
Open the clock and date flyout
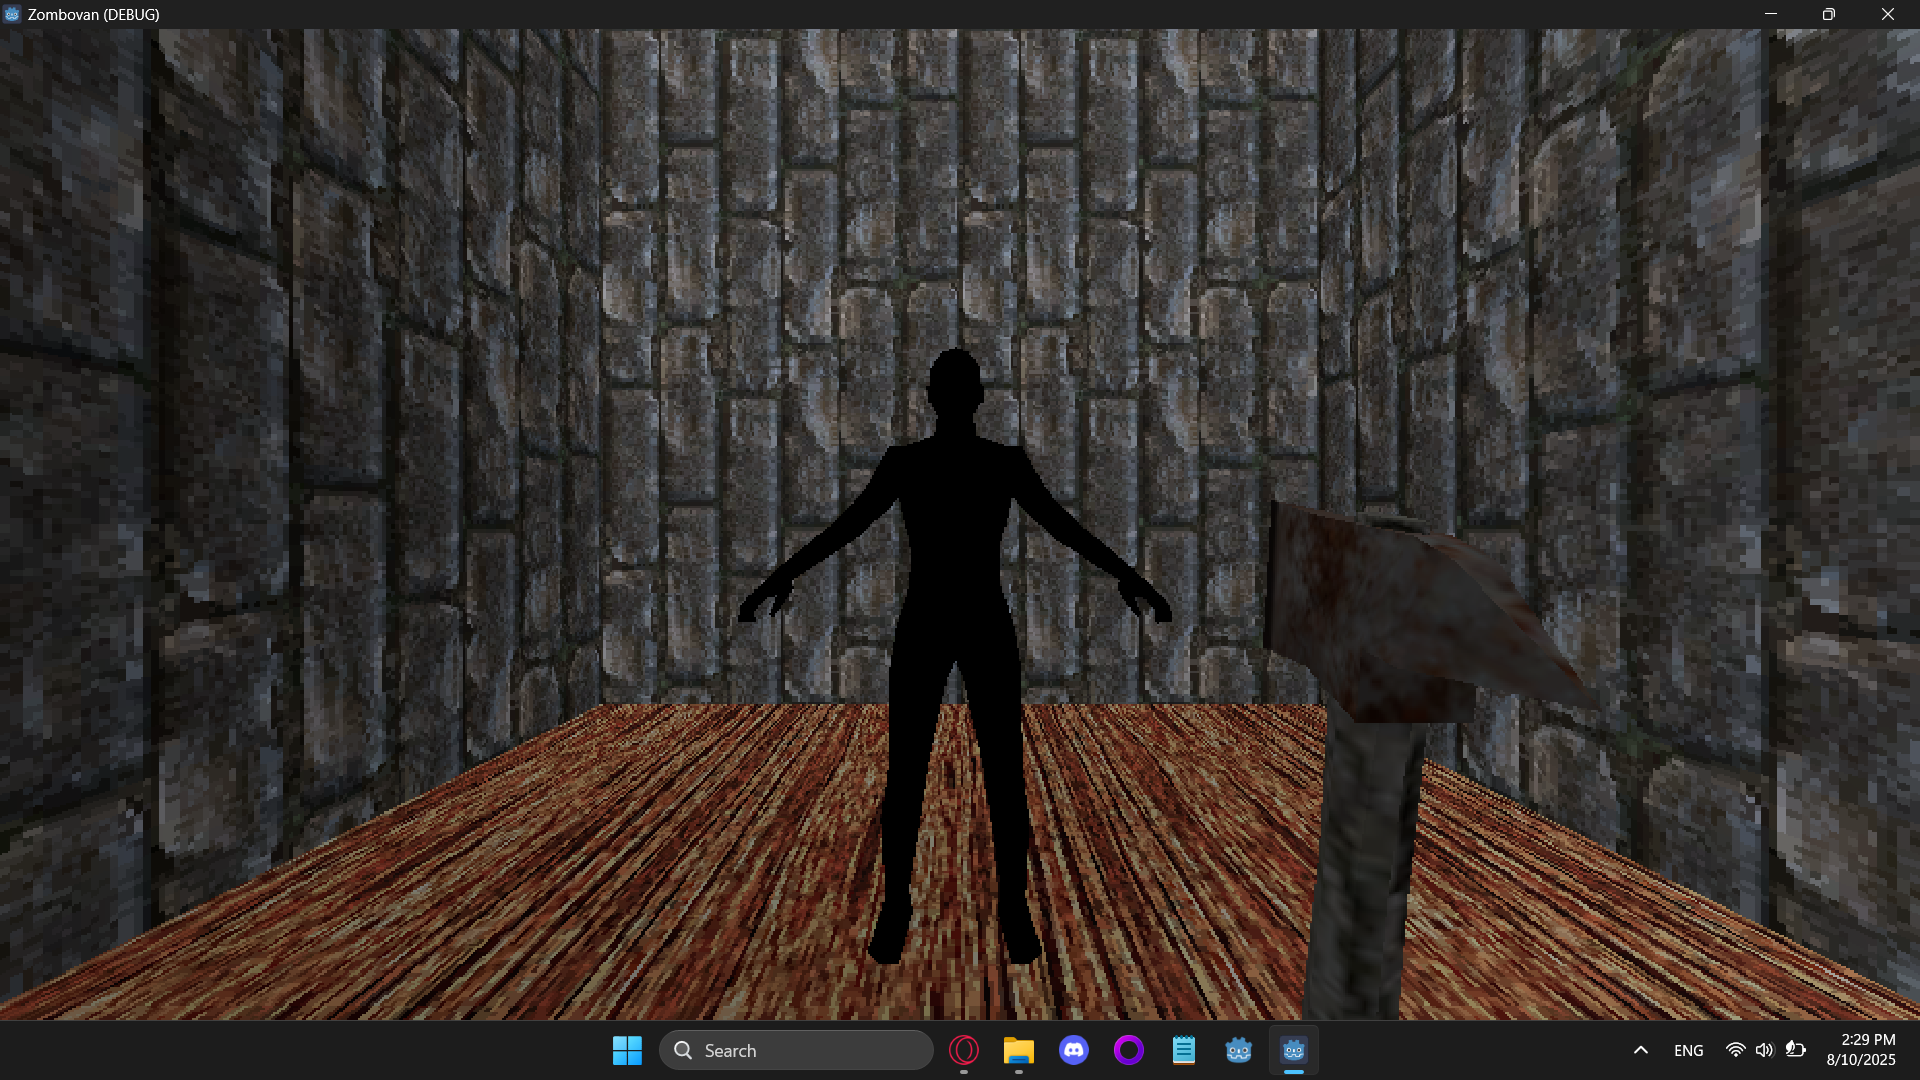[x=1861, y=1050]
